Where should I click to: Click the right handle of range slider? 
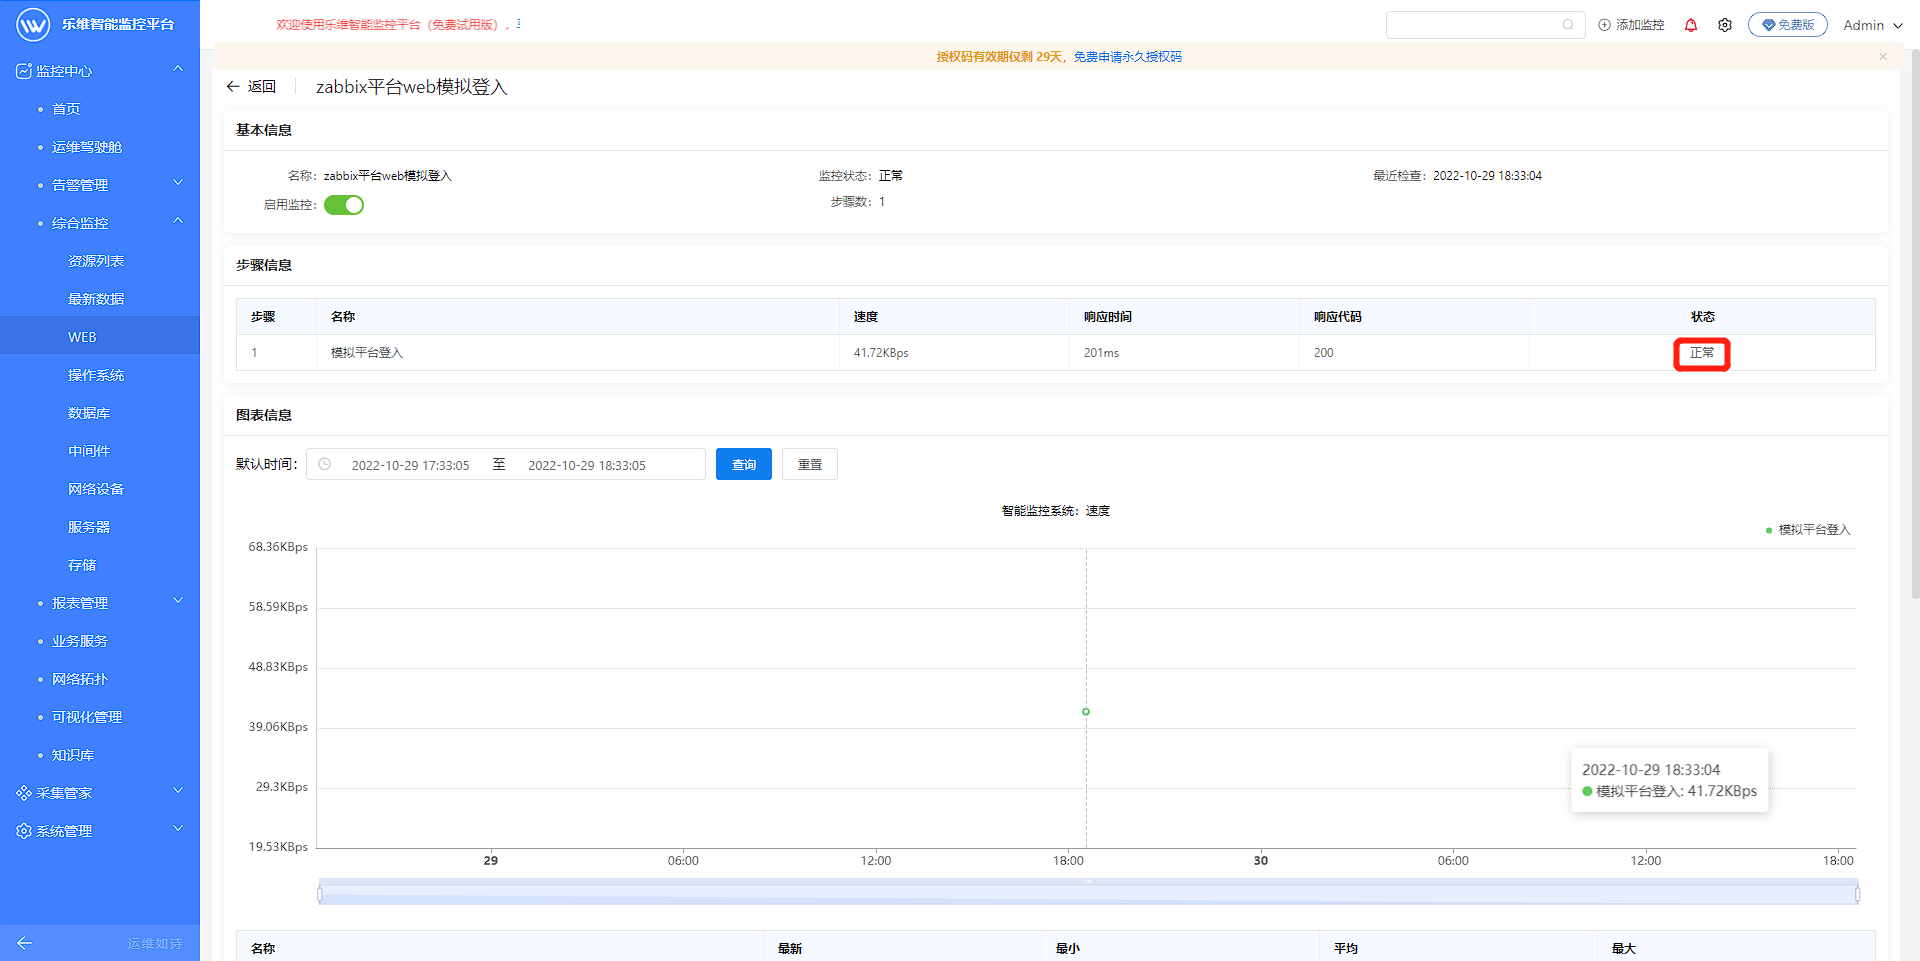pos(1857,895)
